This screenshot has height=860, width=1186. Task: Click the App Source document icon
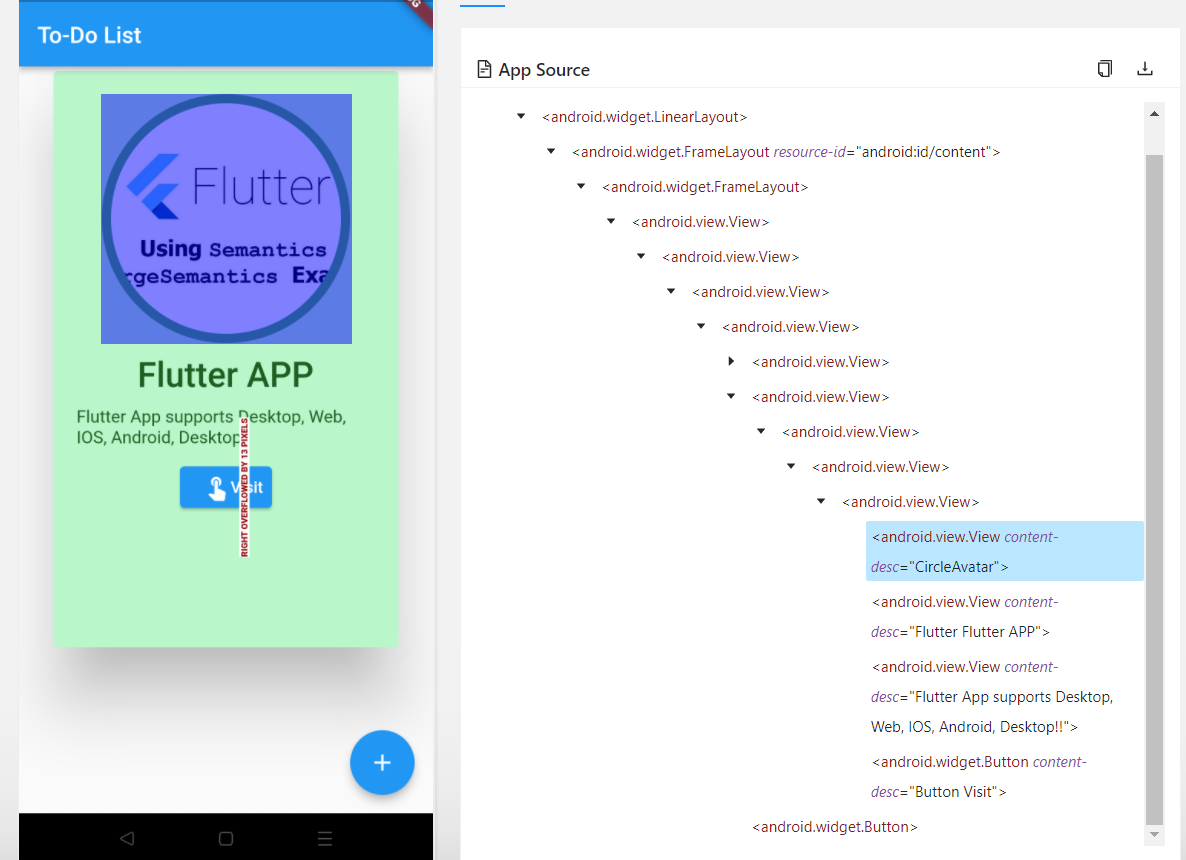[484, 70]
